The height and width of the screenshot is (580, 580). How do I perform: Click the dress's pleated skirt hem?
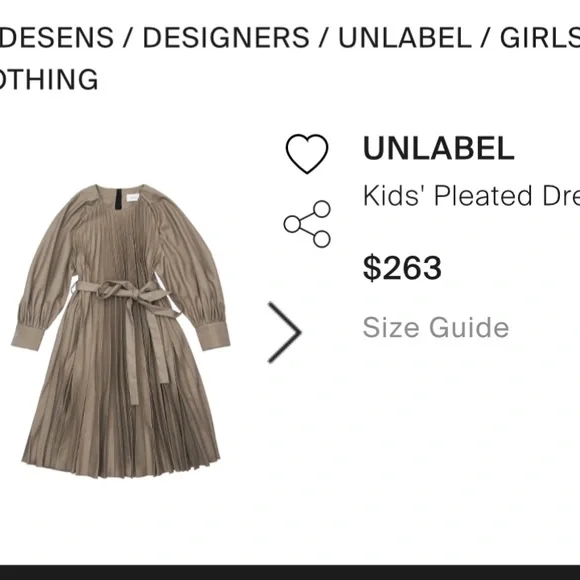click(x=122, y=466)
